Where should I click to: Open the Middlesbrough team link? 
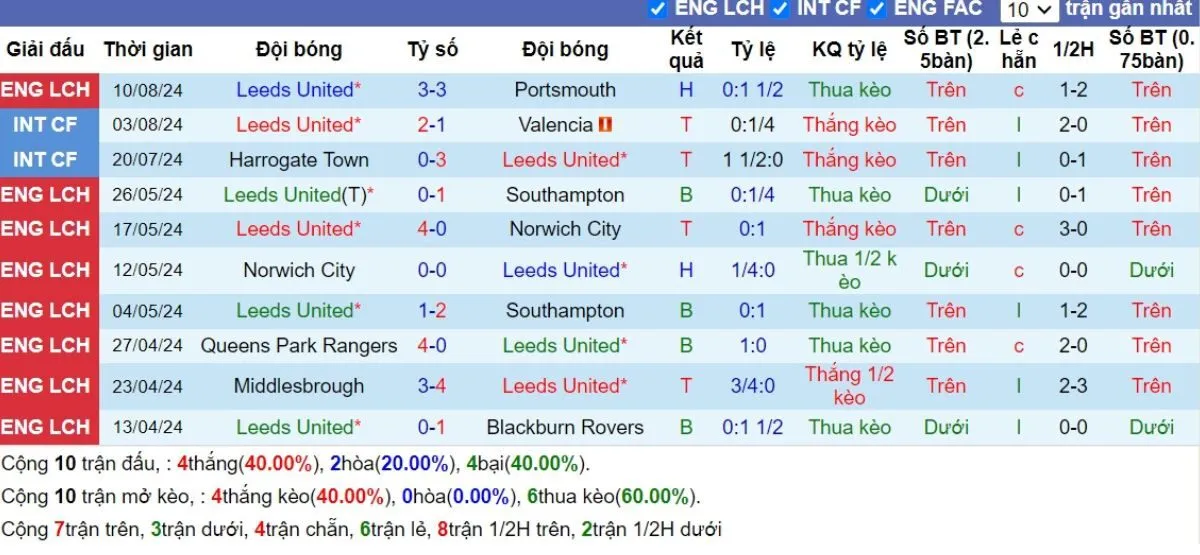coord(299,386)
